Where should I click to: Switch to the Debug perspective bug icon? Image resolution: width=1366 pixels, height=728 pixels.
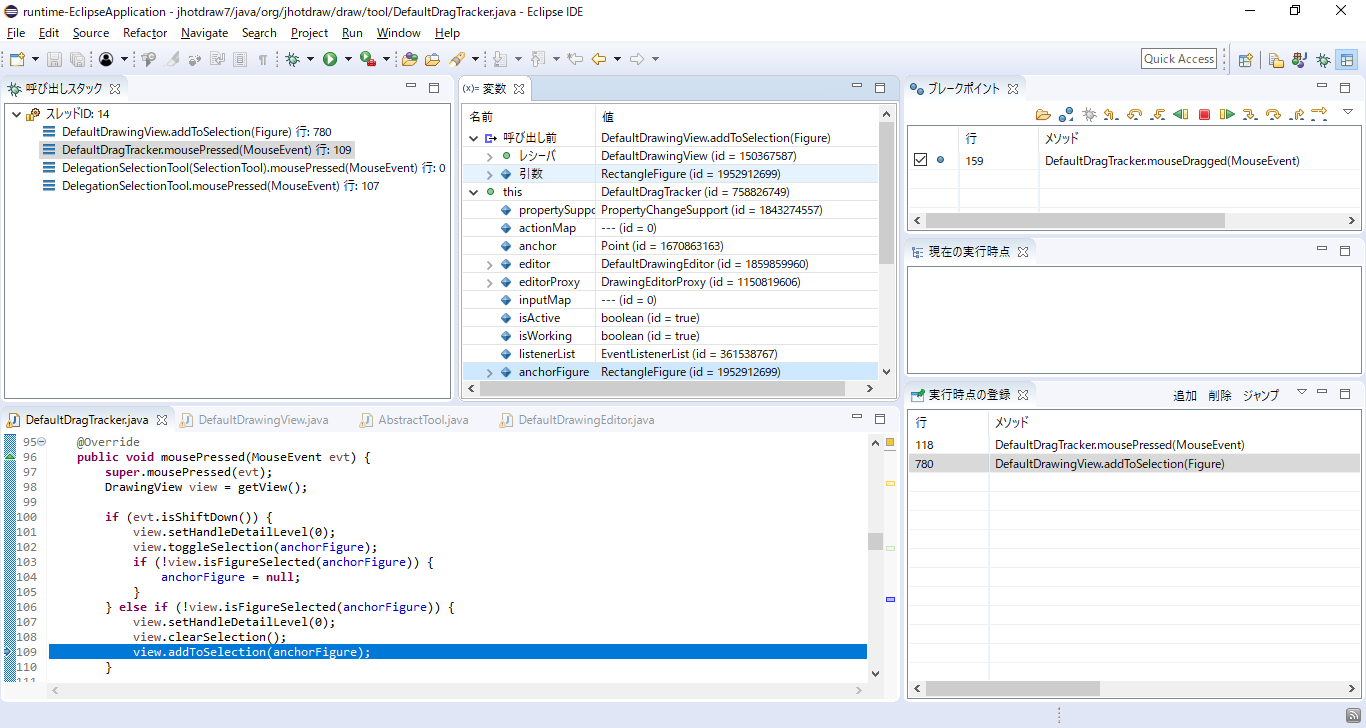[1323, 59]
